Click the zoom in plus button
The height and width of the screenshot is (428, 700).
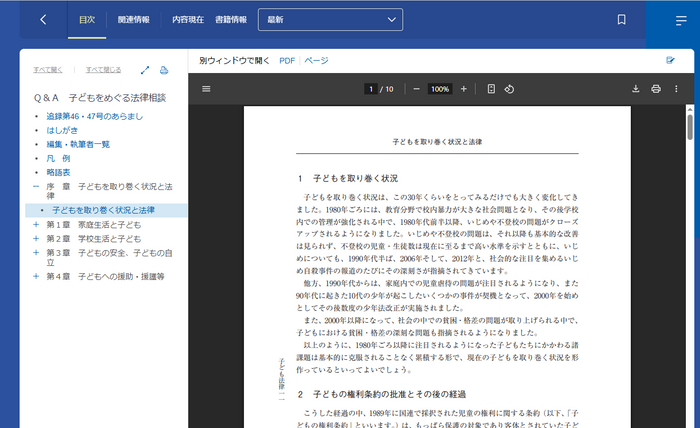tap(463, 89)
